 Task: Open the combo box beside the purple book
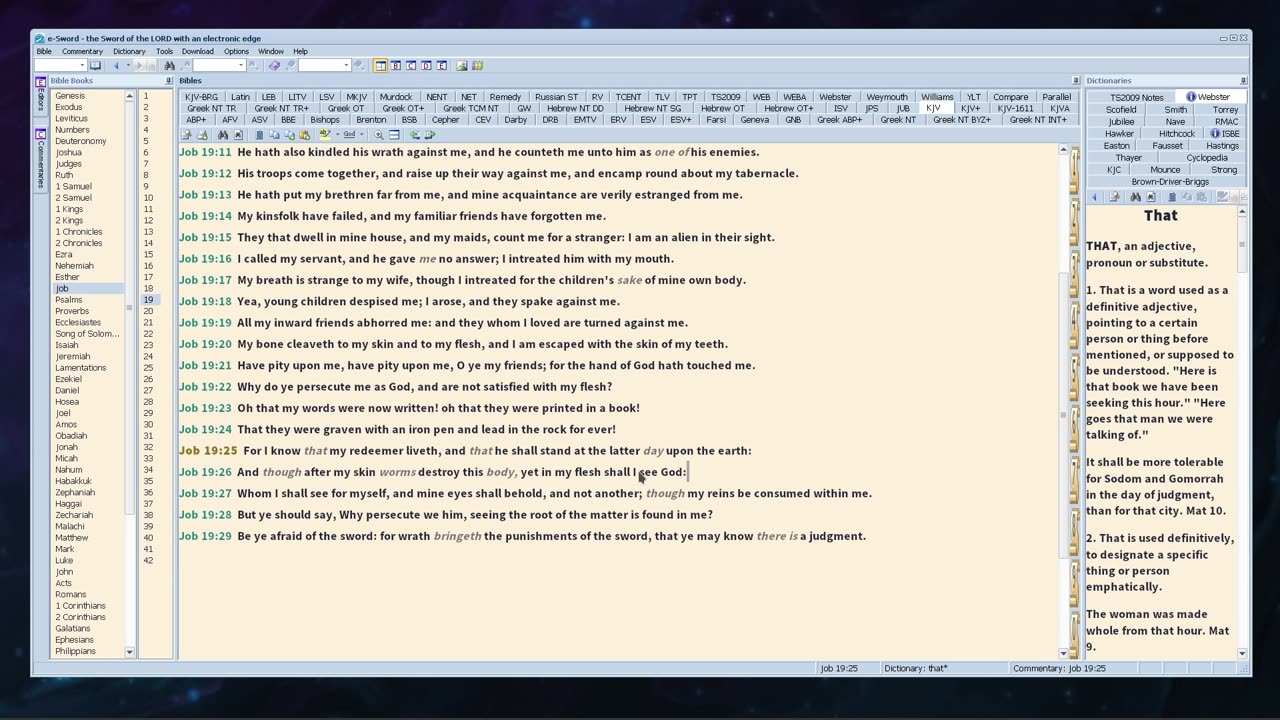[325, 65]
